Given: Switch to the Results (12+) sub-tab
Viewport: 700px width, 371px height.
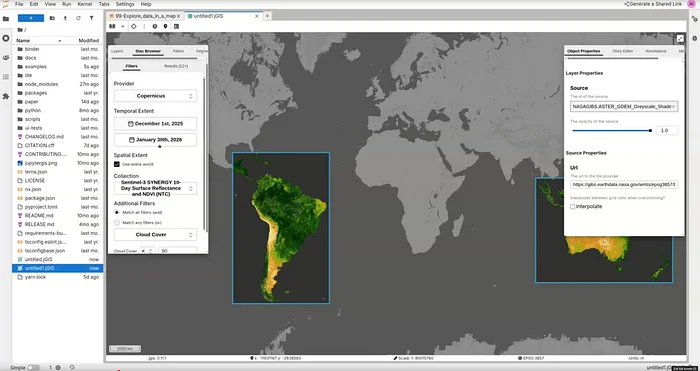Looking at the screenshot, I should click(176, 66).
